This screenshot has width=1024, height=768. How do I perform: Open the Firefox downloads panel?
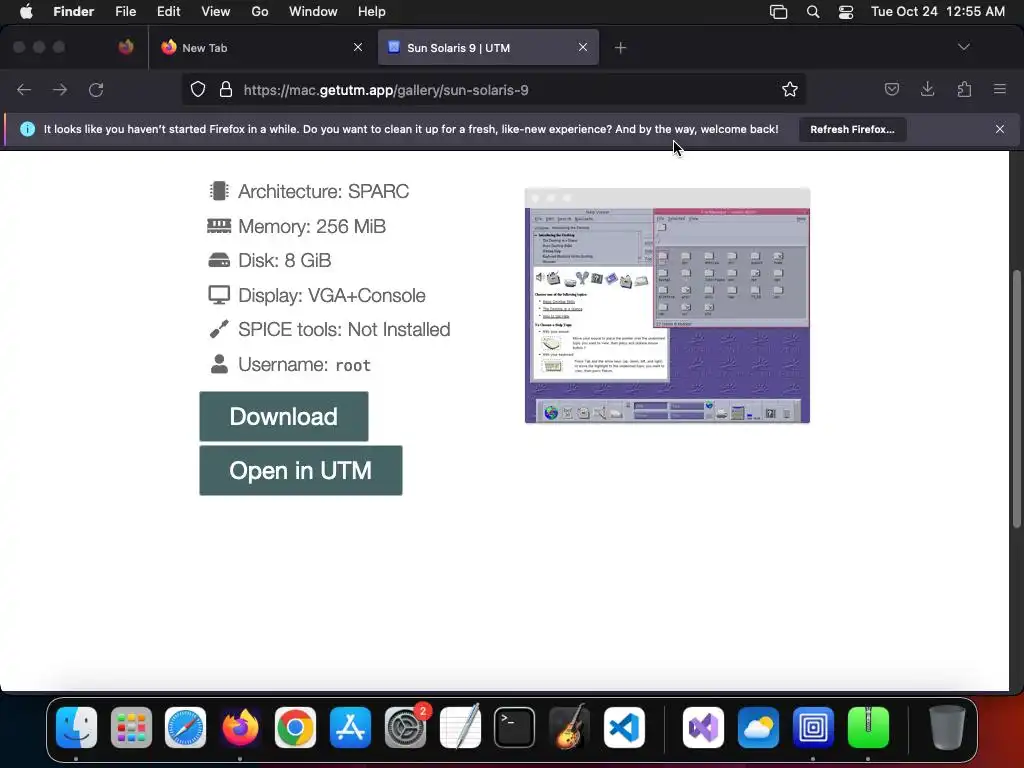pyautogui.click(x=927, y=89)
